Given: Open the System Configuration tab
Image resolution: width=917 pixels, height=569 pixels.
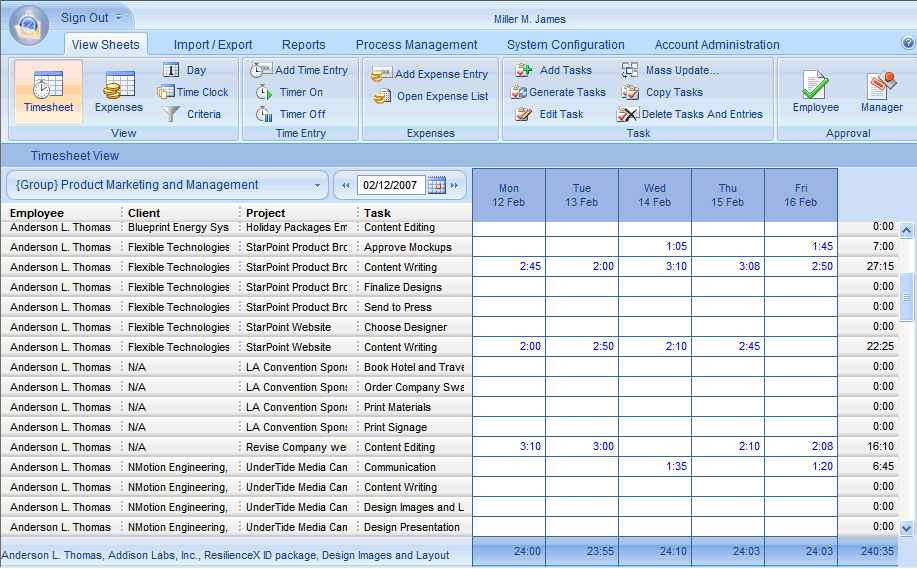Looking at the screenshot, I should [565, 45].
